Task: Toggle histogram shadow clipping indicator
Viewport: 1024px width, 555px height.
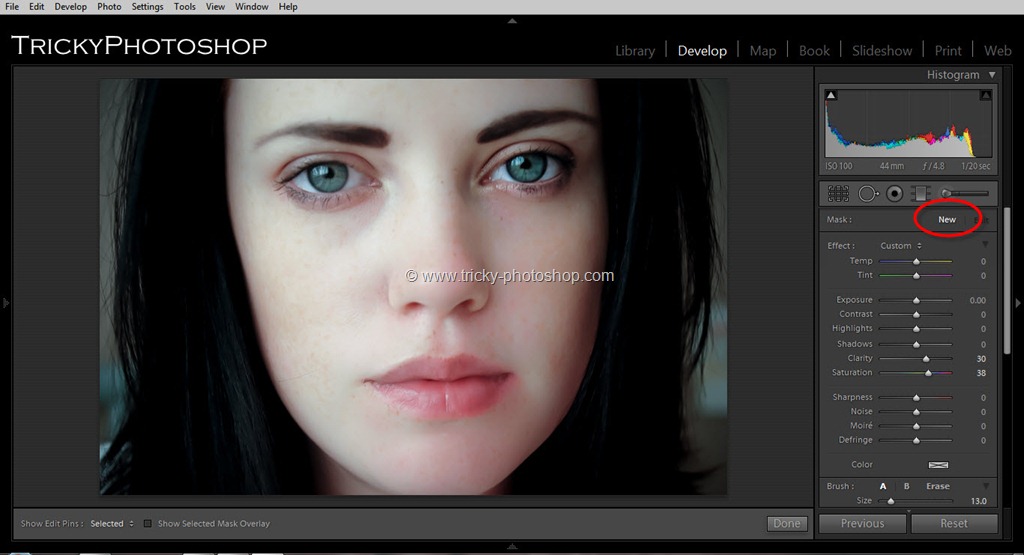Action: (831, 96)
